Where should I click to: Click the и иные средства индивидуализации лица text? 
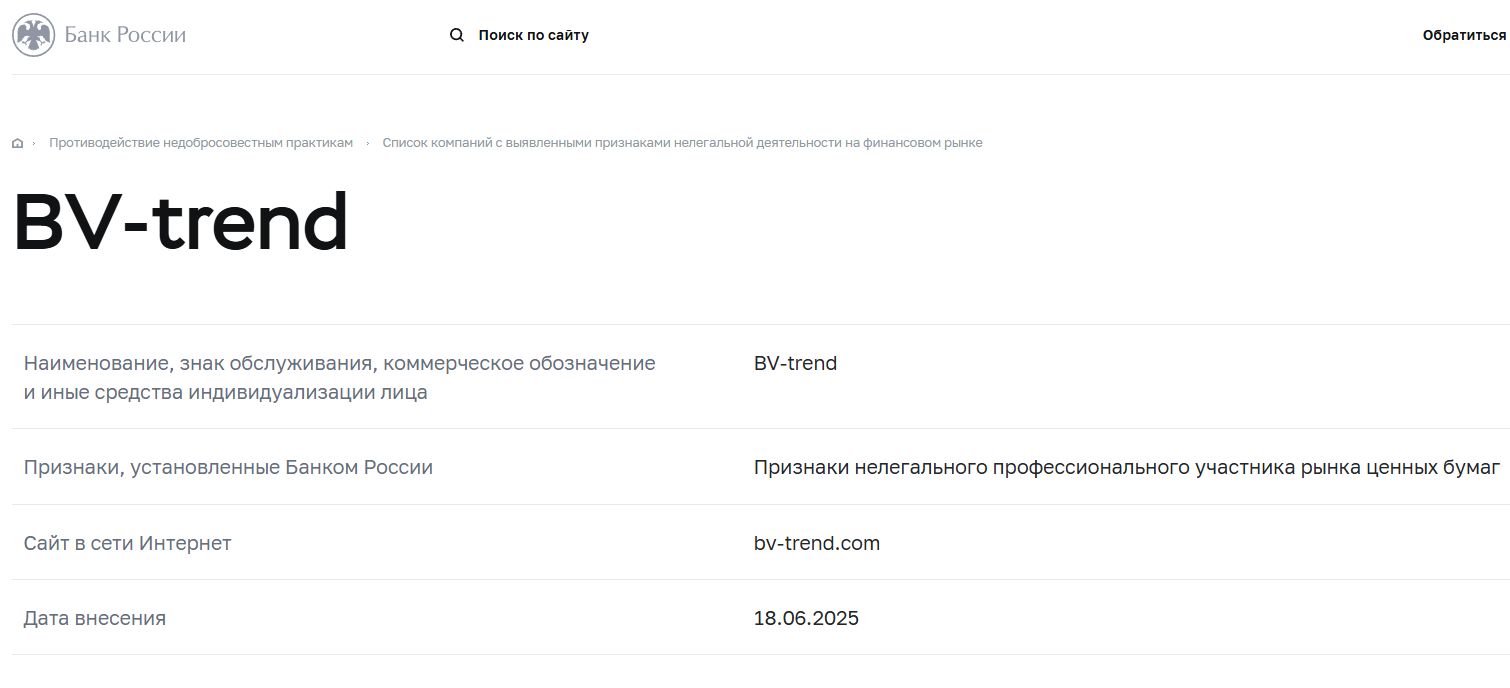coord(226,392)
